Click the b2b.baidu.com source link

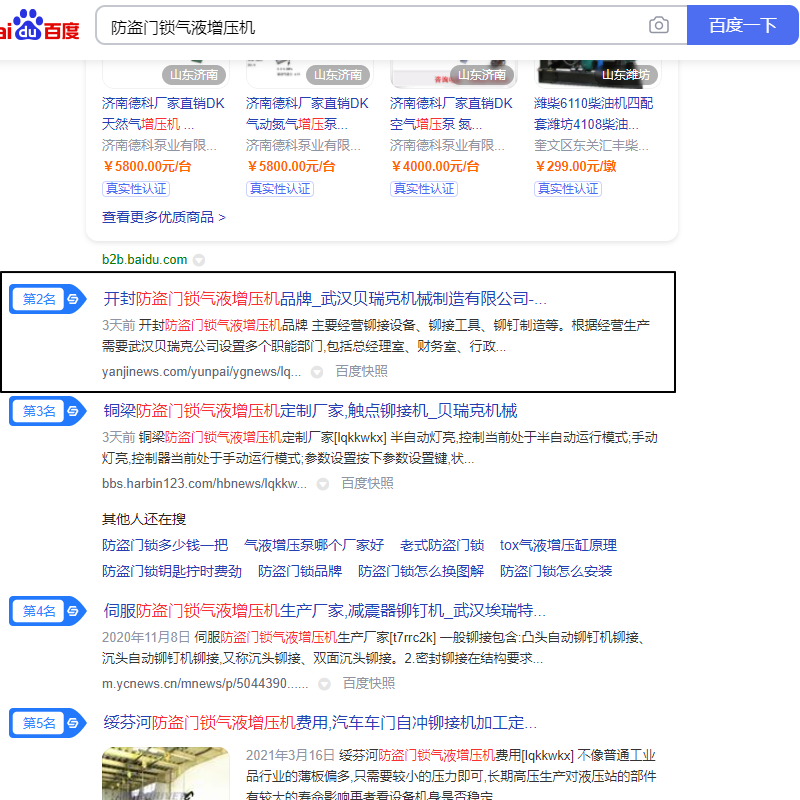(x=144, y=260)
